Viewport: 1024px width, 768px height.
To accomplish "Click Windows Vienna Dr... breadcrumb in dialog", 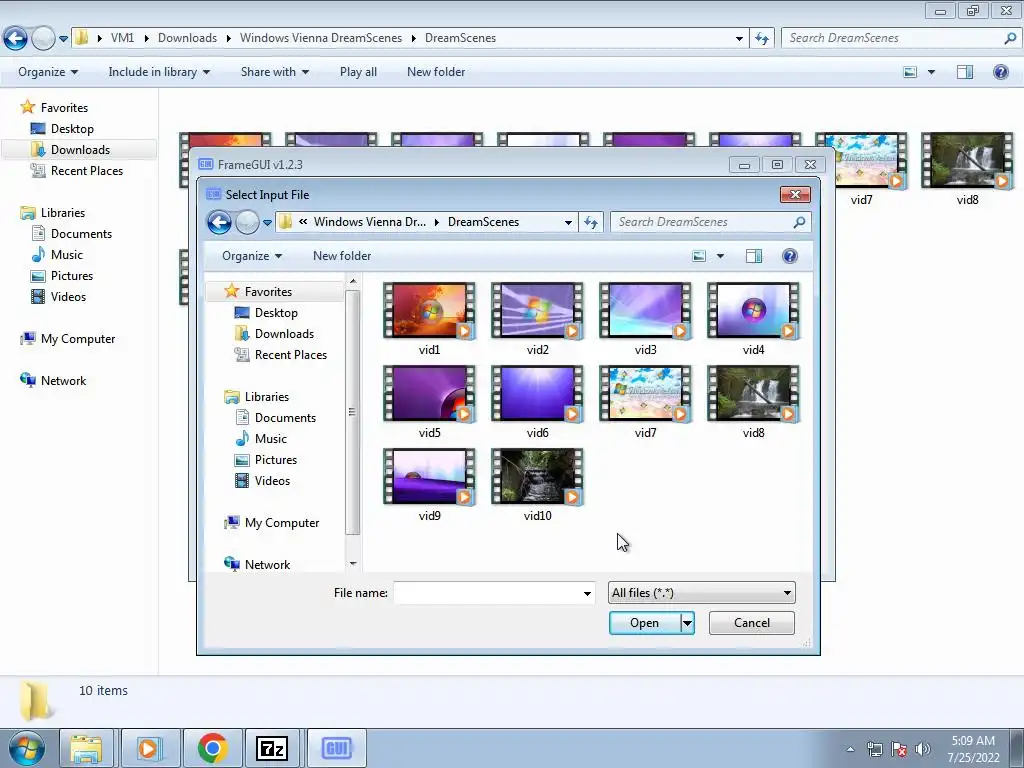I will (x=370, y=222).
